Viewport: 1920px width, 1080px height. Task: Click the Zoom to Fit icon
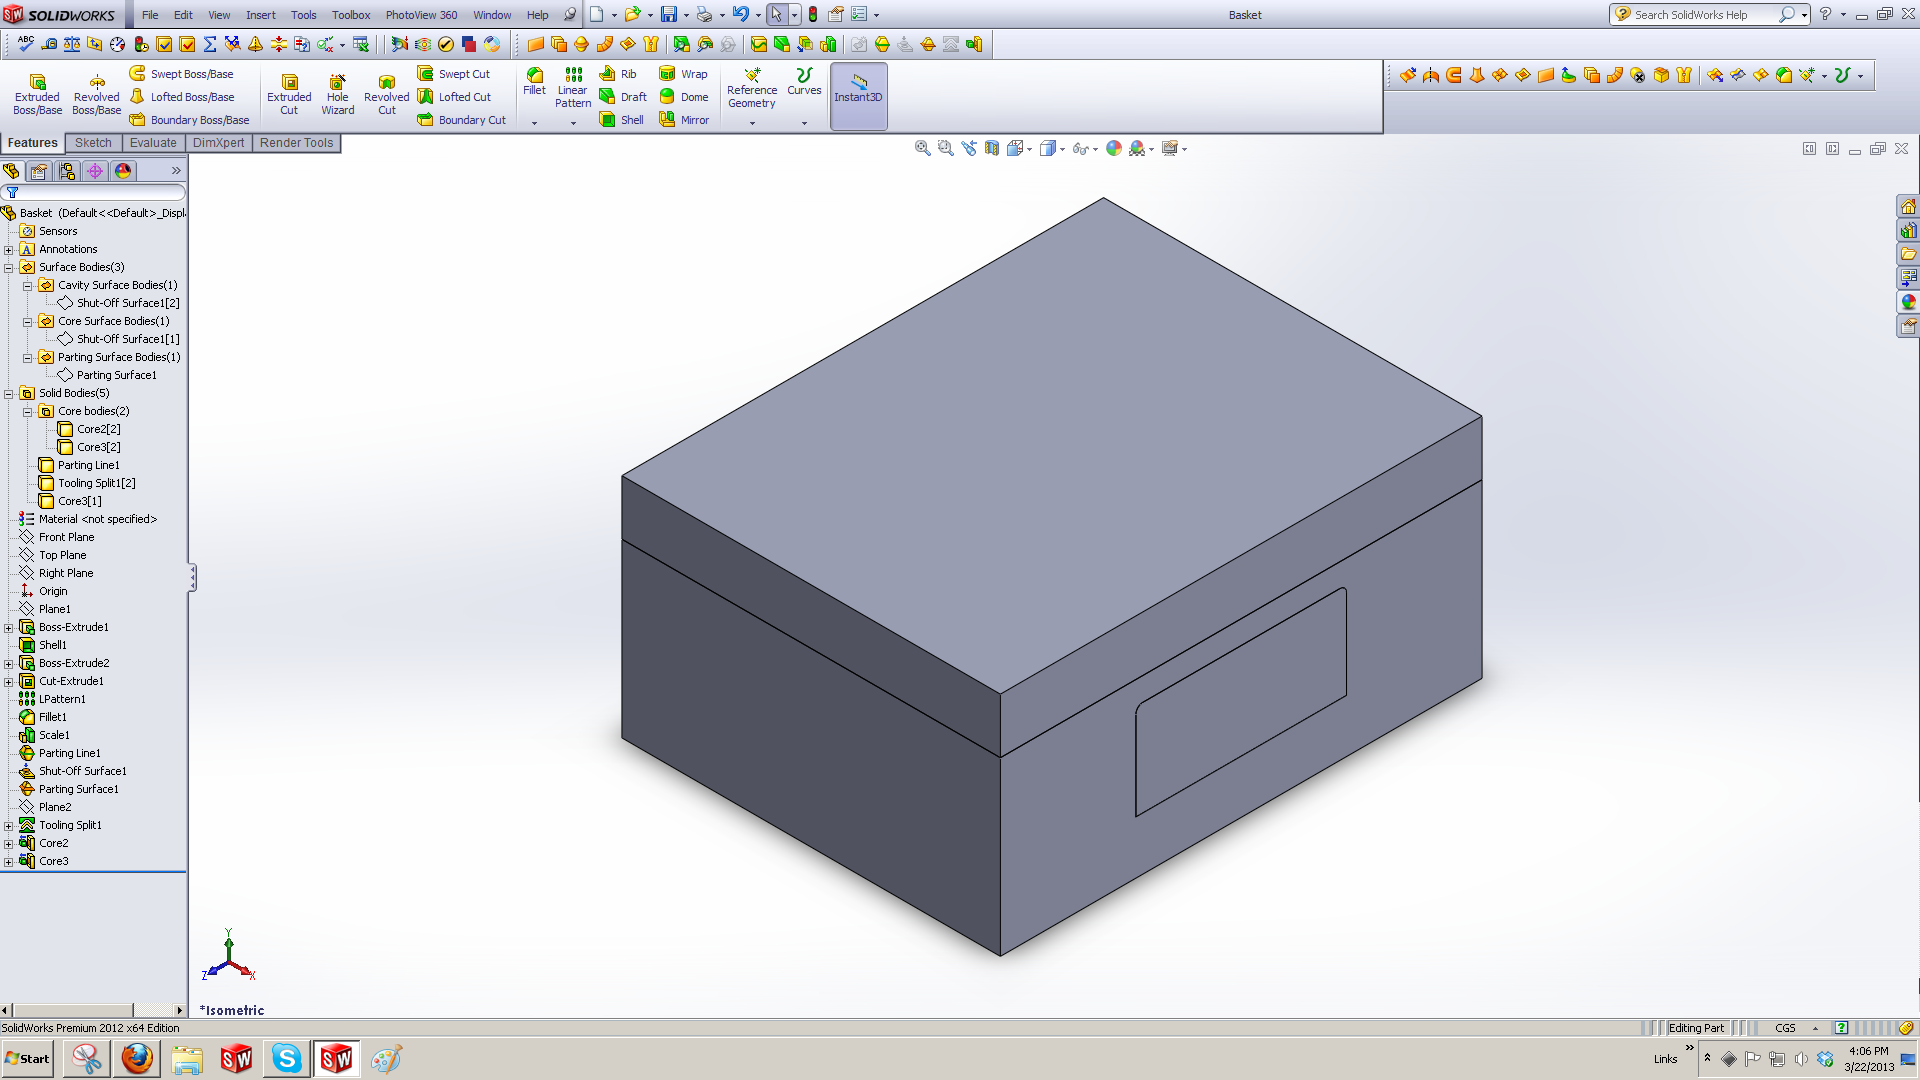point(922,148)
